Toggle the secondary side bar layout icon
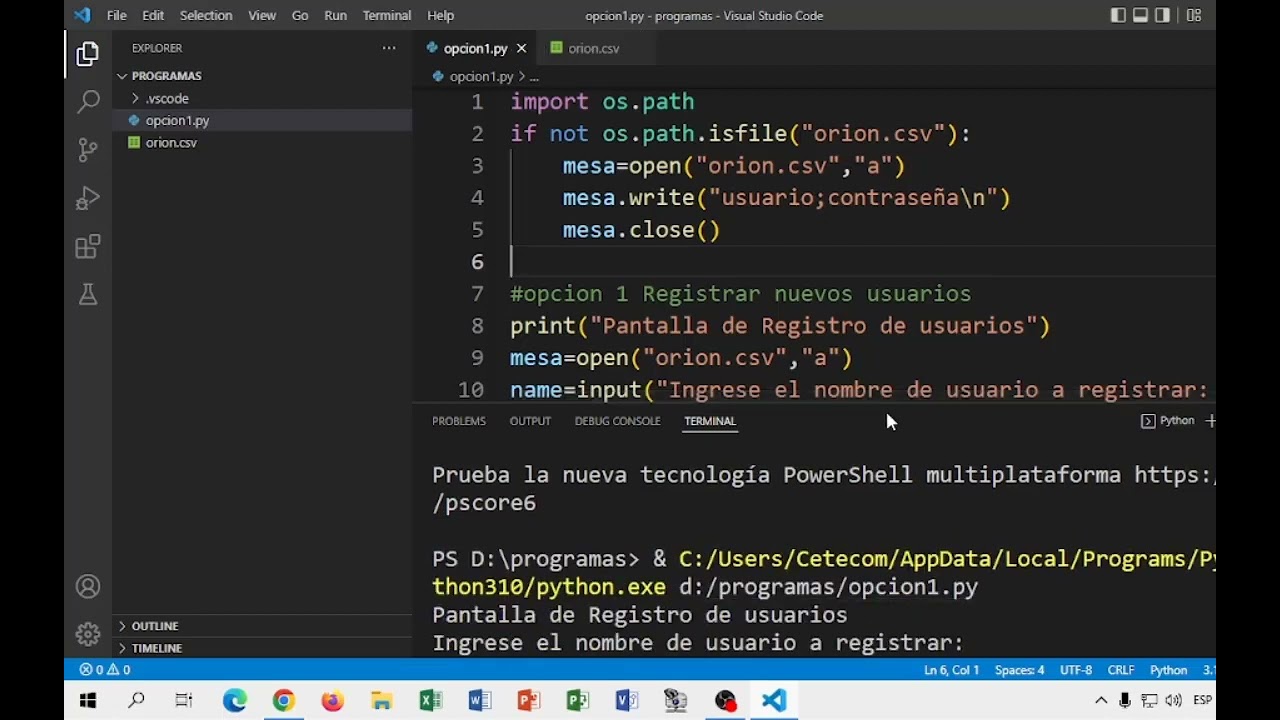1280x720 pixels. 1162,15
